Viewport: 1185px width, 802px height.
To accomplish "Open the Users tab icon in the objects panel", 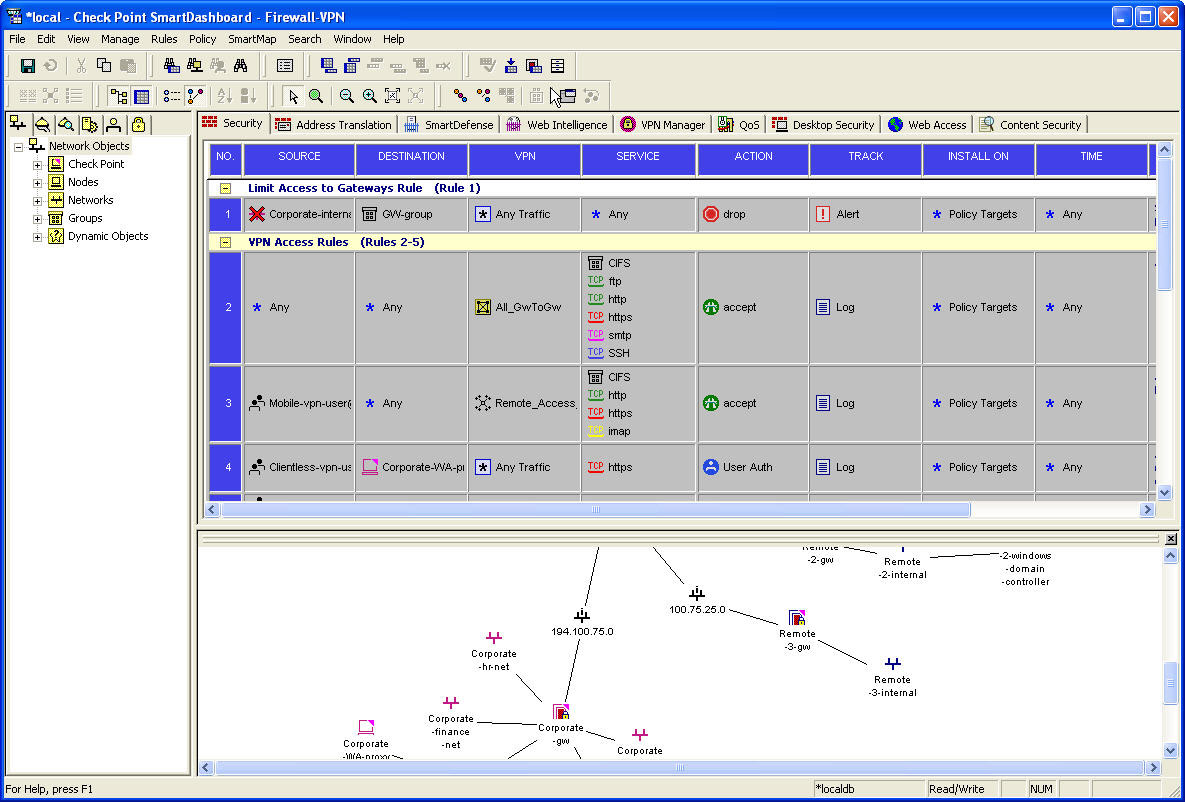I will (x=114, y=124).
